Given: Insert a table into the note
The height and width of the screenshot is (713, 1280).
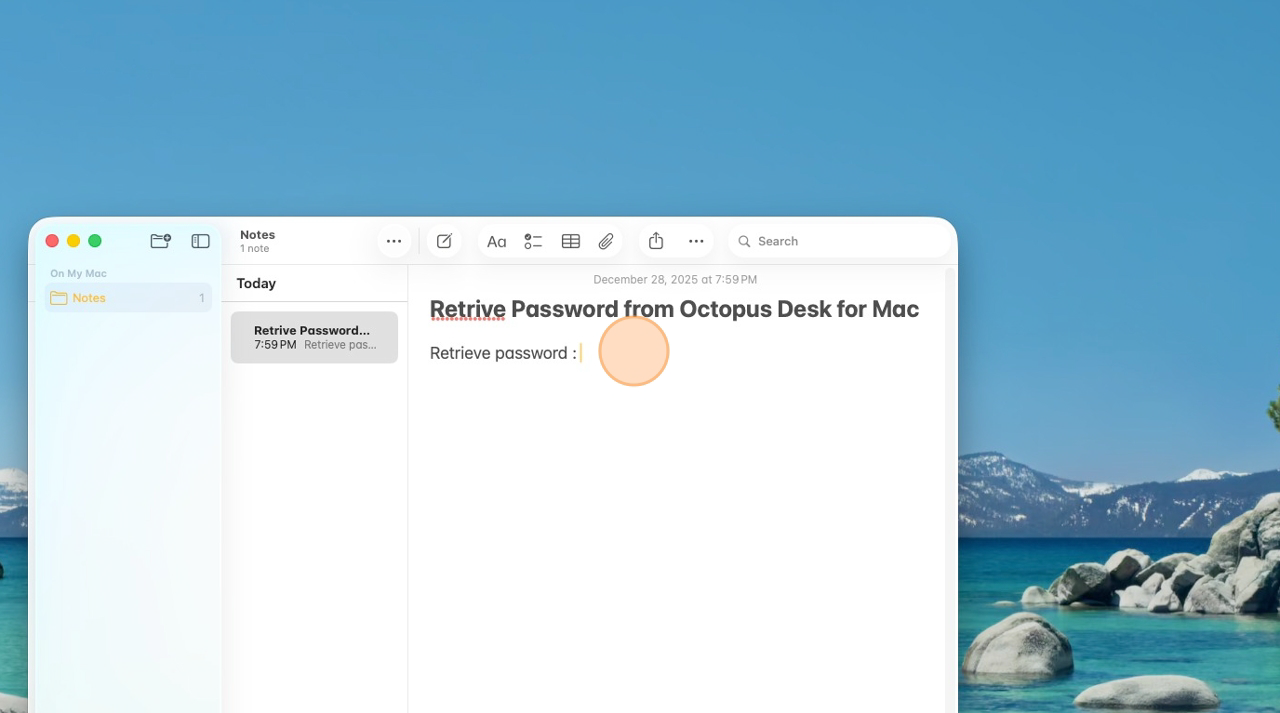Looking at the screenshot, I should (x=570, y=241).
